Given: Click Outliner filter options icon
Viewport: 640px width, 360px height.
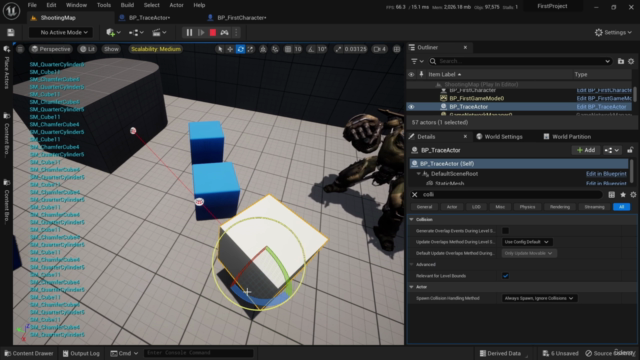Looking at the screenshot, I should [416, 61].
